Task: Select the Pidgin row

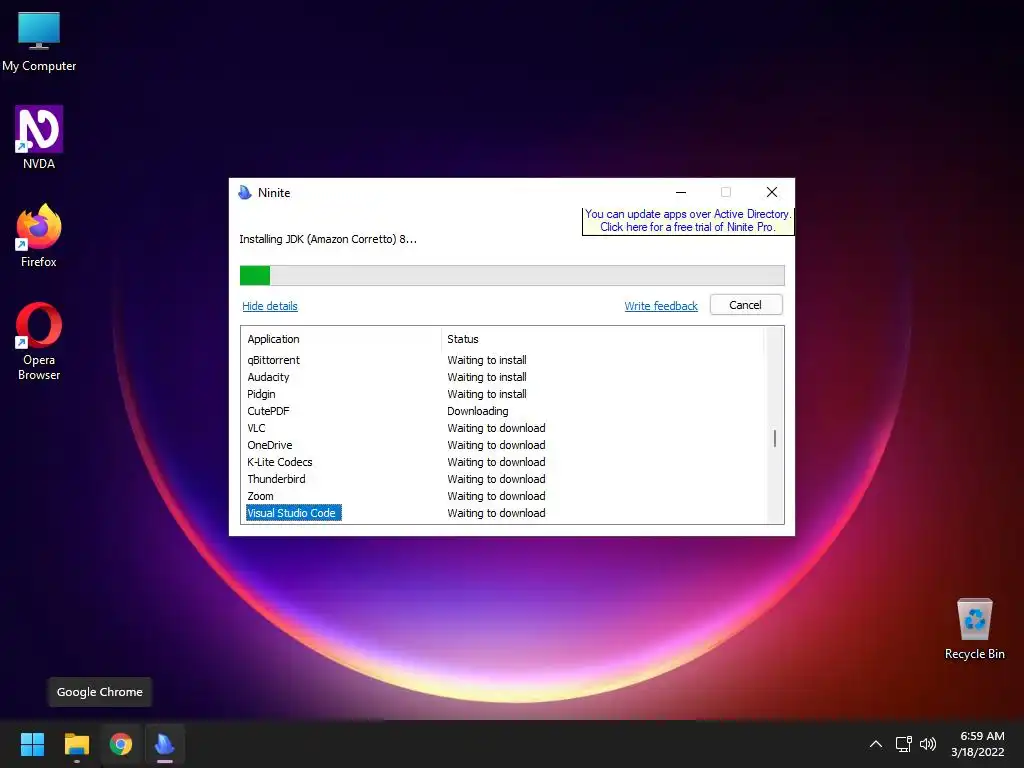Action: (503, 394)
